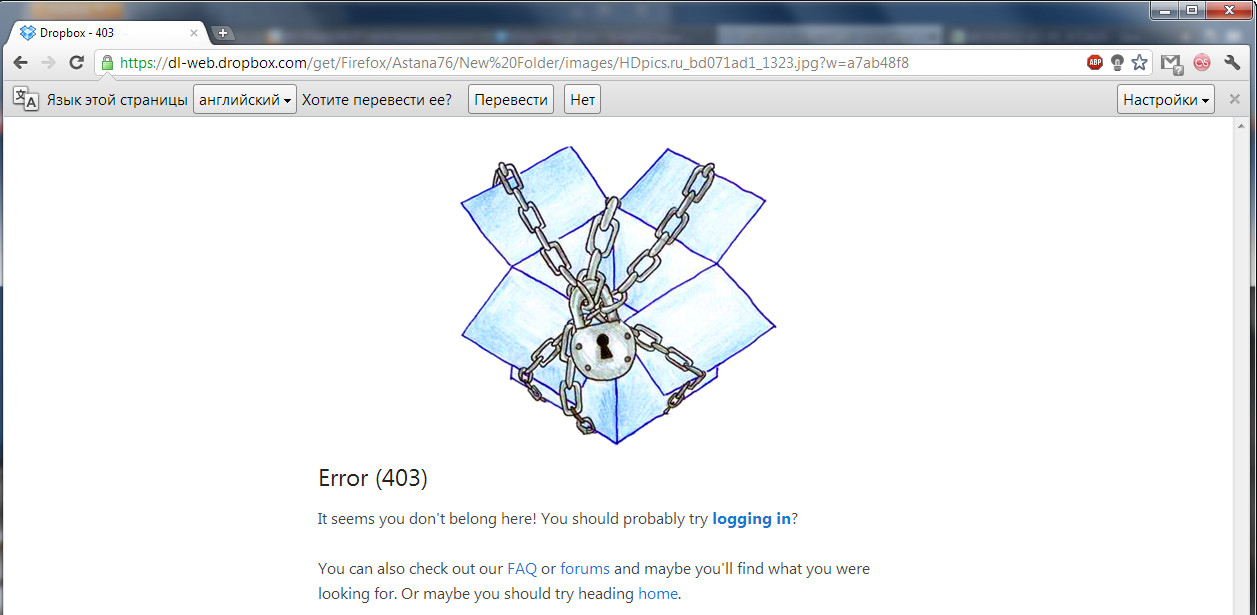Open the Adblock Plus ABP icon
This screenshot has height=615, width=1257.
pyautogui.click(x=1095, y=62)
